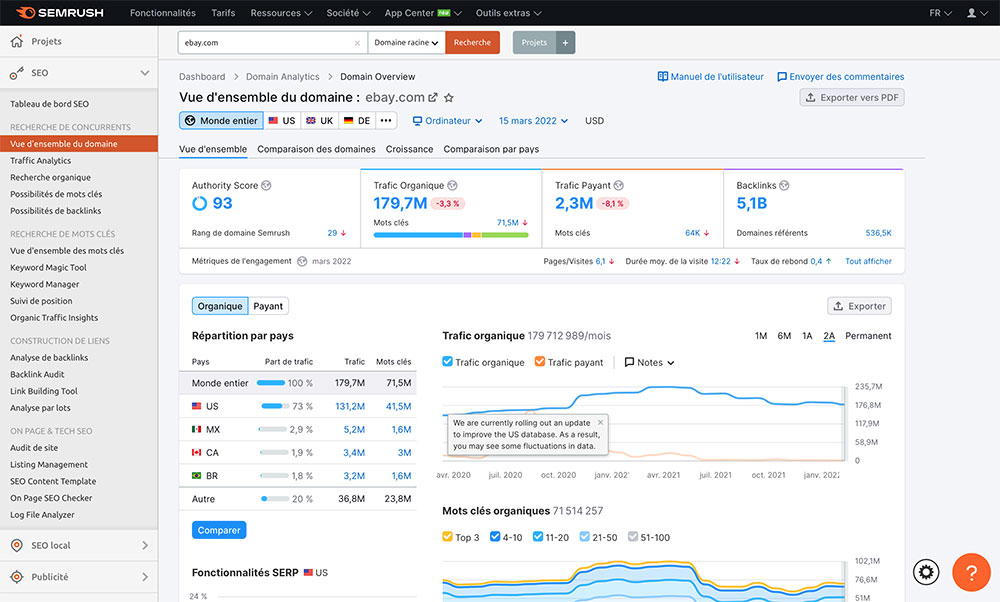
Task: Click the user manual book icon
Action: [x=663, y=77]
